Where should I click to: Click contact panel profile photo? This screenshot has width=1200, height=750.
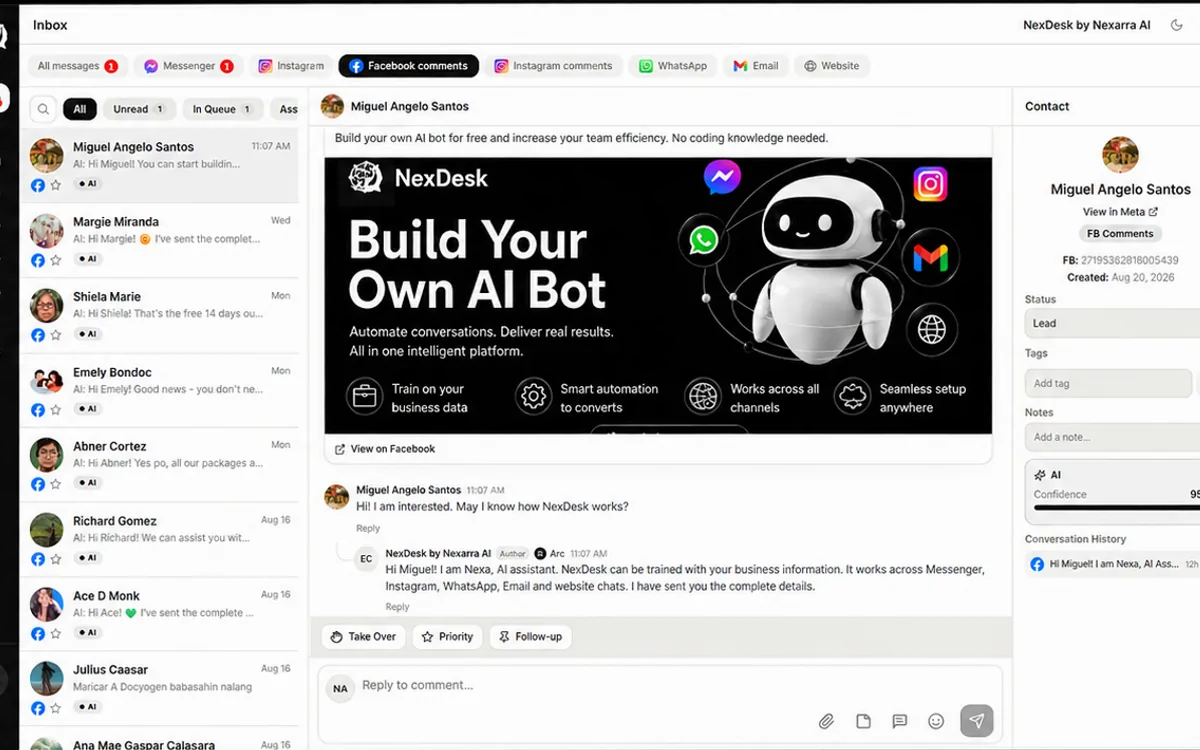[1120, 155]
